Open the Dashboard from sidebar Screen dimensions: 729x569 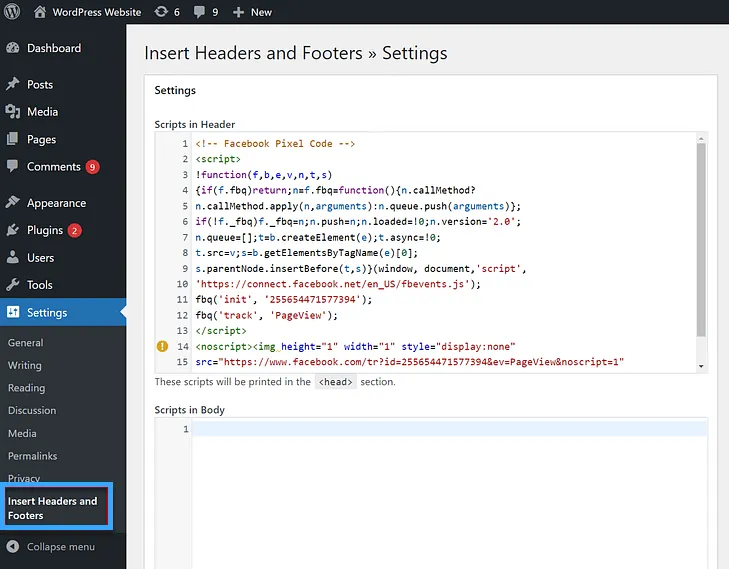tap(53, 48)
